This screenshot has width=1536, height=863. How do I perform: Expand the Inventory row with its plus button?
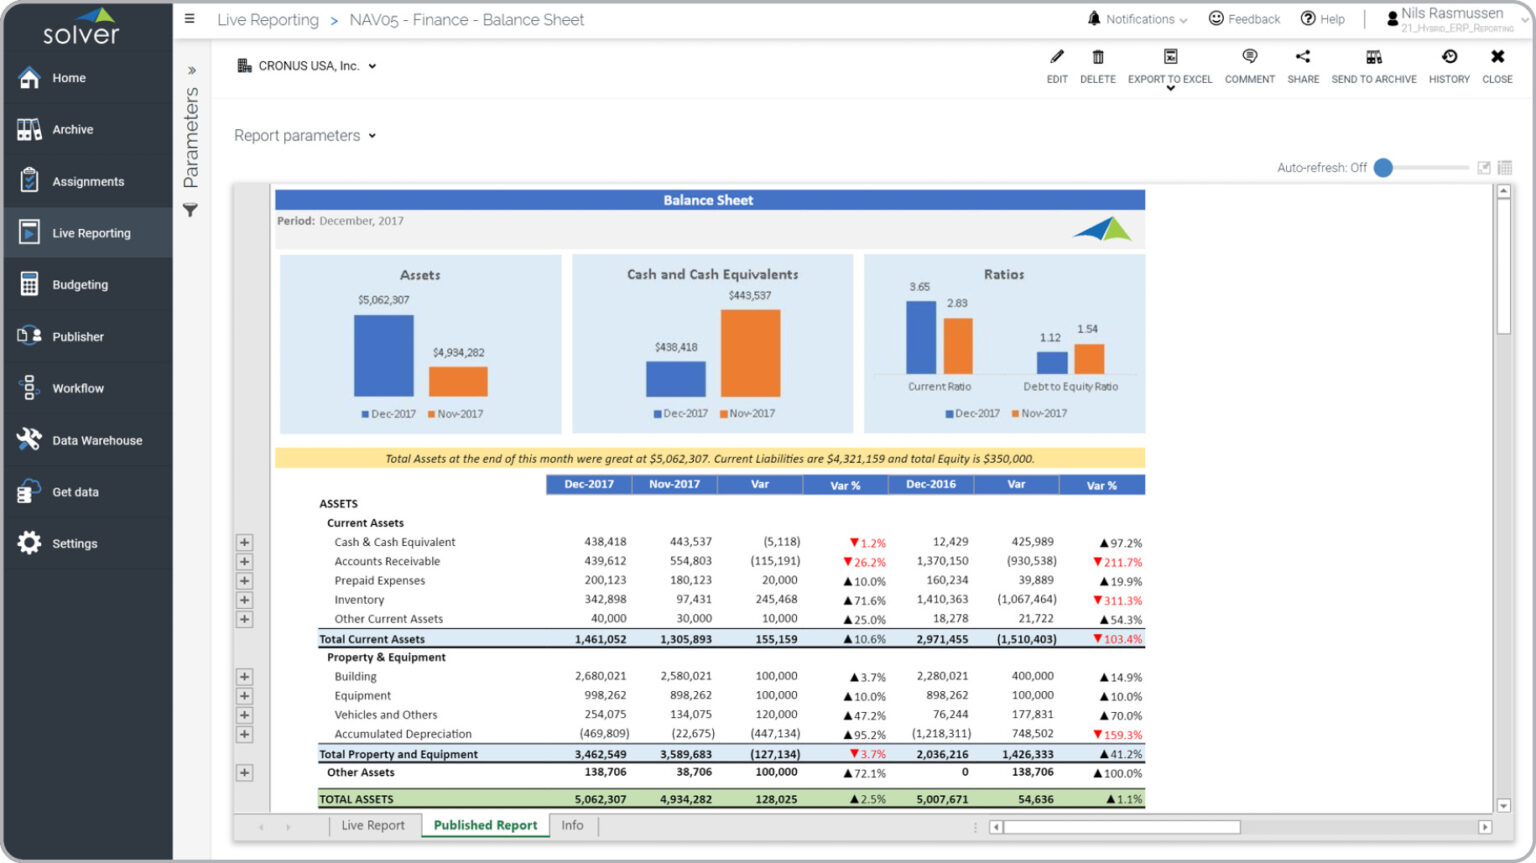[x=244, y=599]
